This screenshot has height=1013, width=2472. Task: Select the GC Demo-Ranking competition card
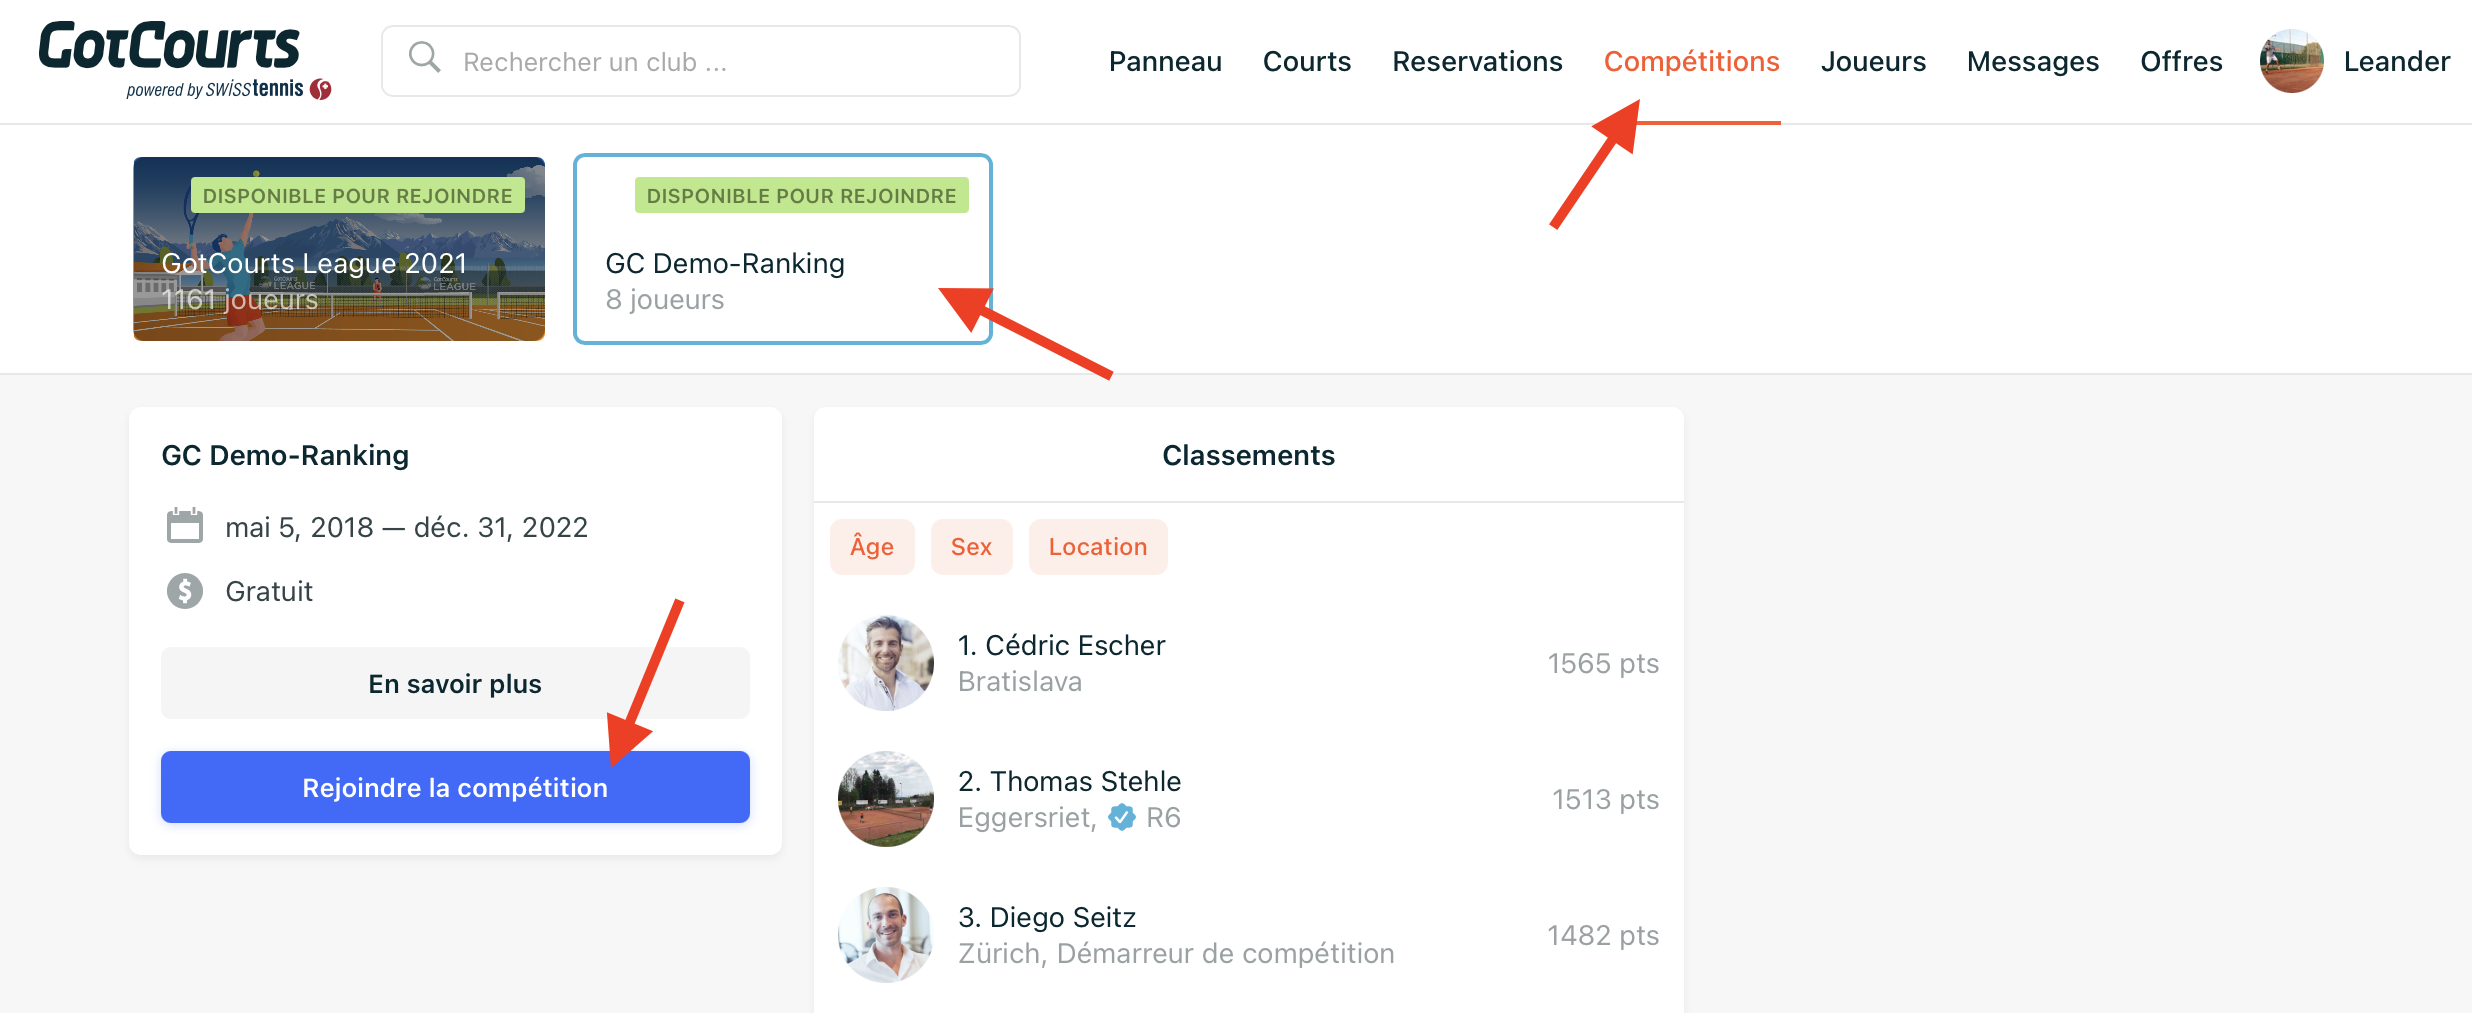[x=783, y=249]
